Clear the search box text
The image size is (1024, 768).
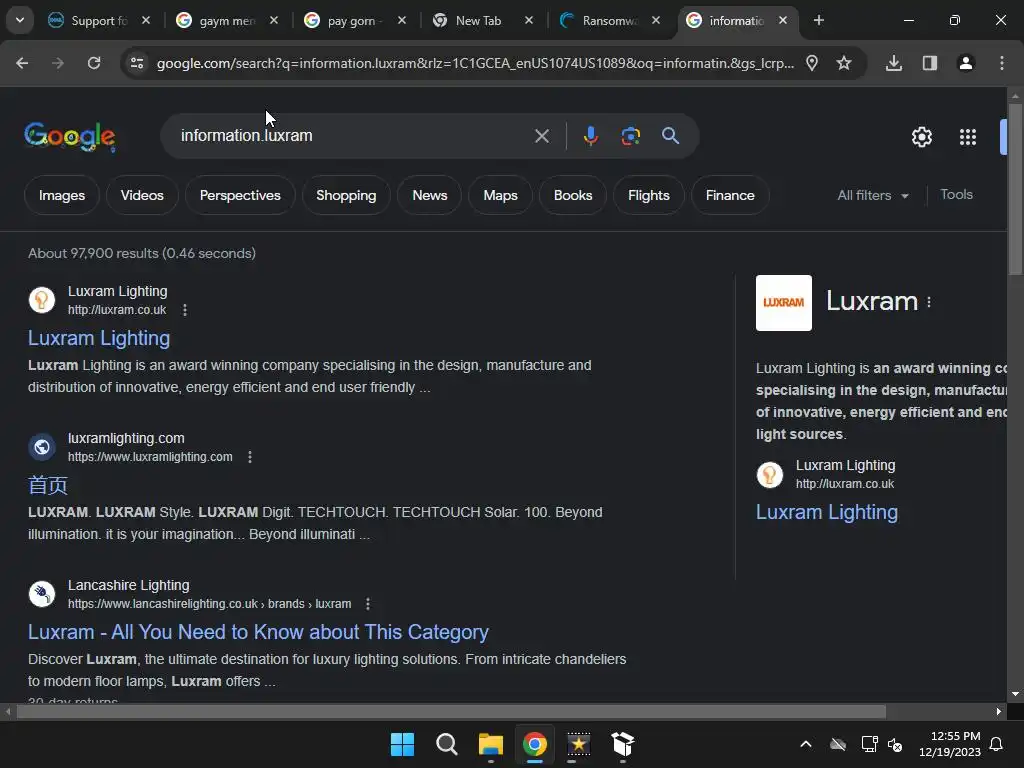pyautogui.click(x=541, y=136)
